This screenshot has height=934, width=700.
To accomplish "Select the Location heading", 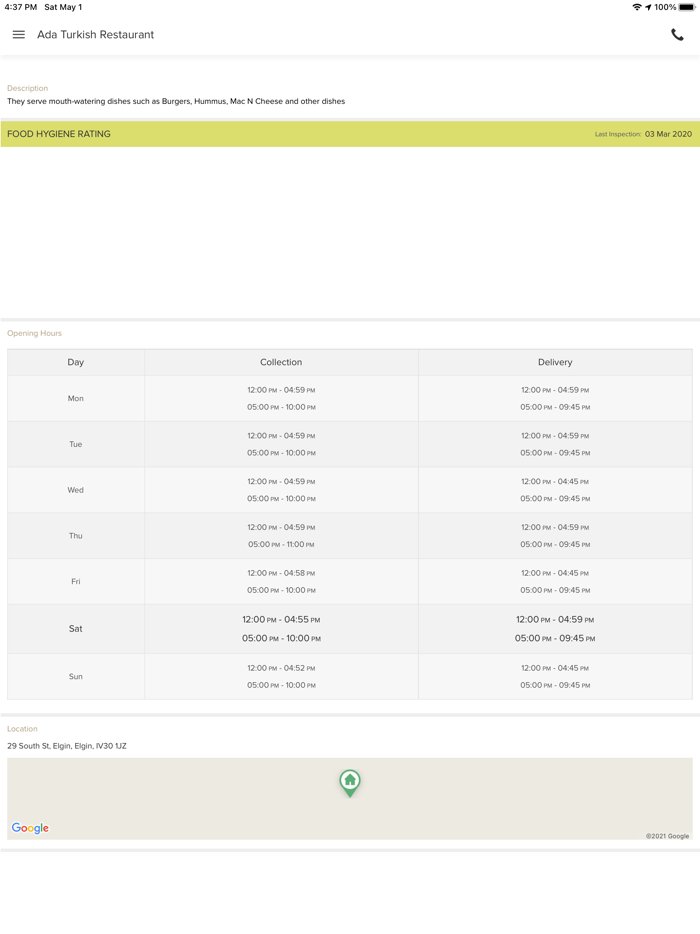I will (x=22, y=729).
